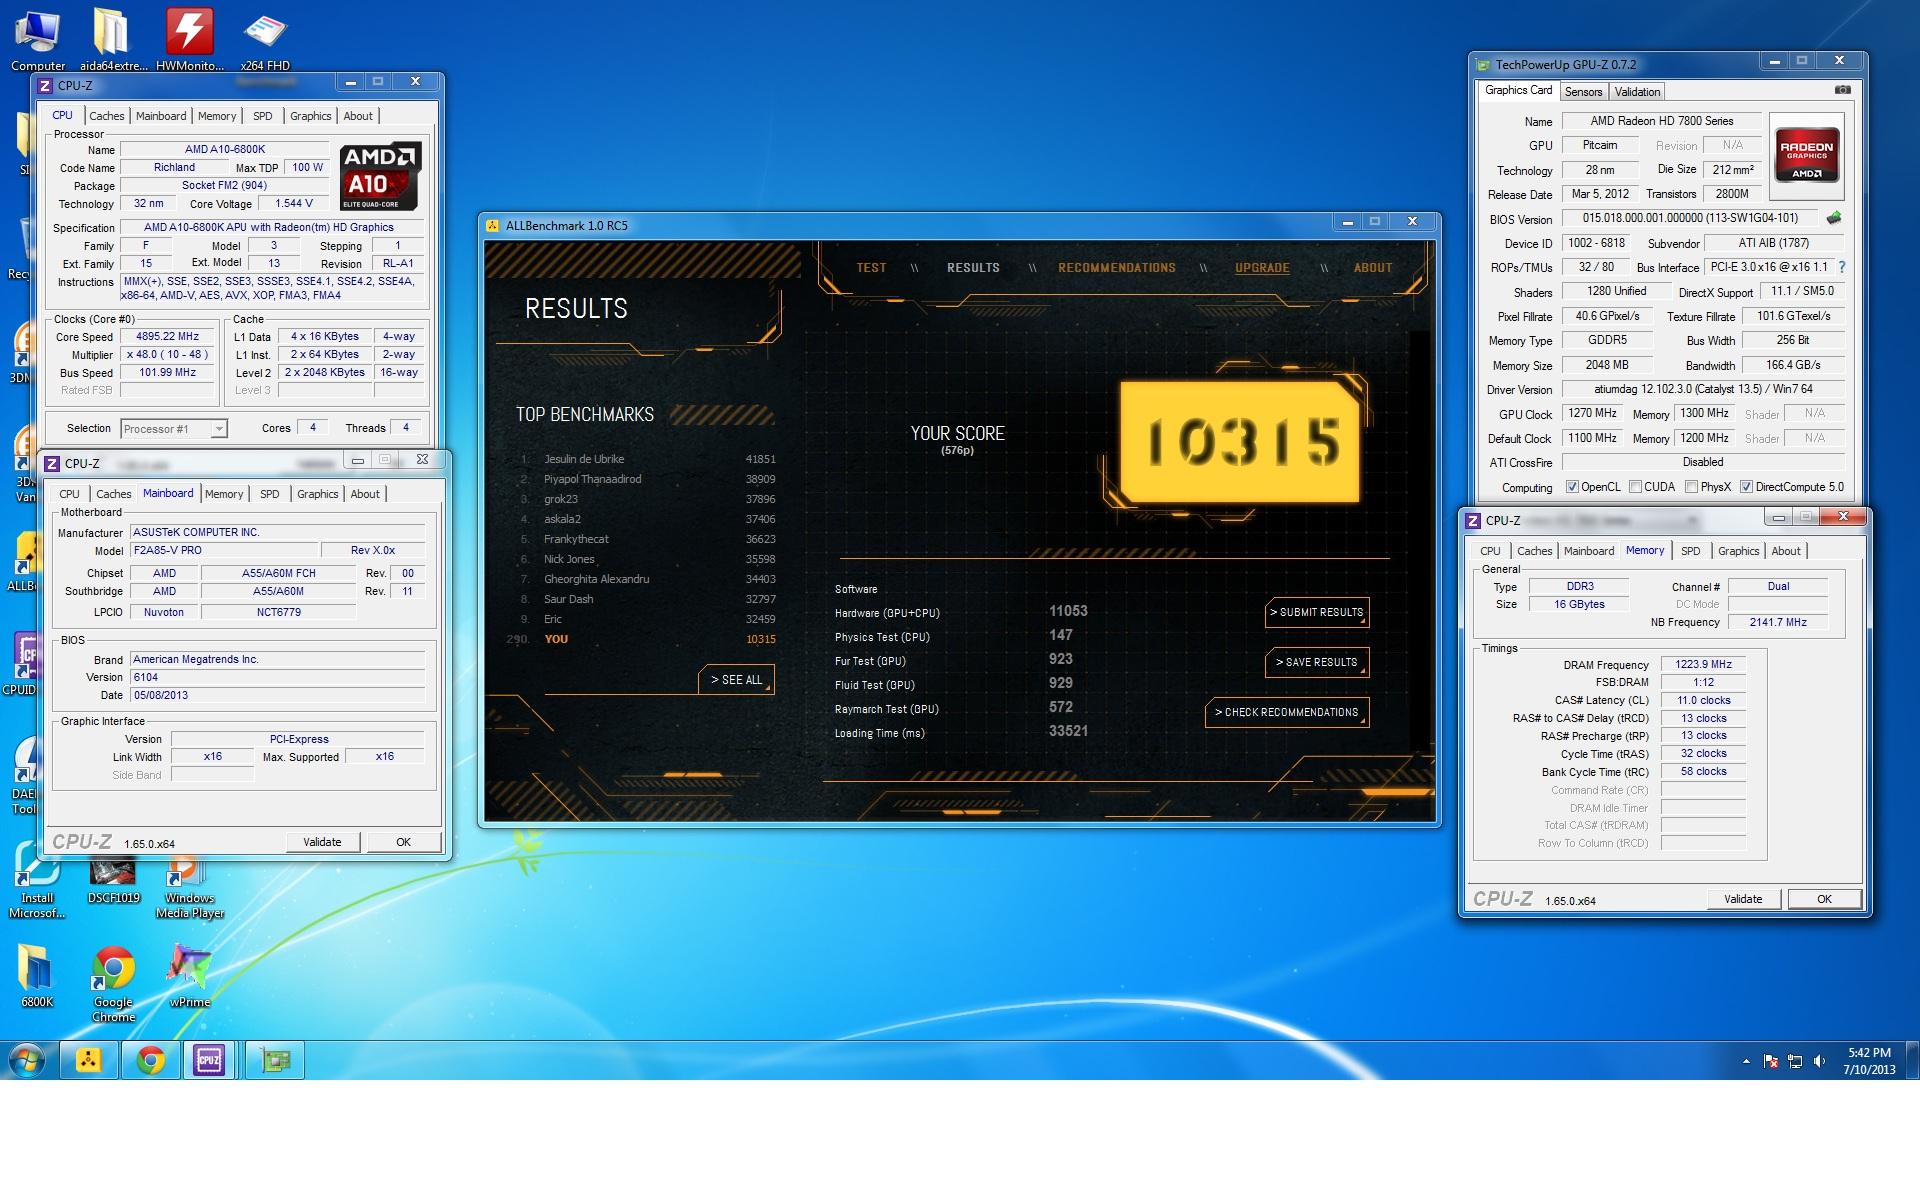Open the DSCF1019 image file

113,880
